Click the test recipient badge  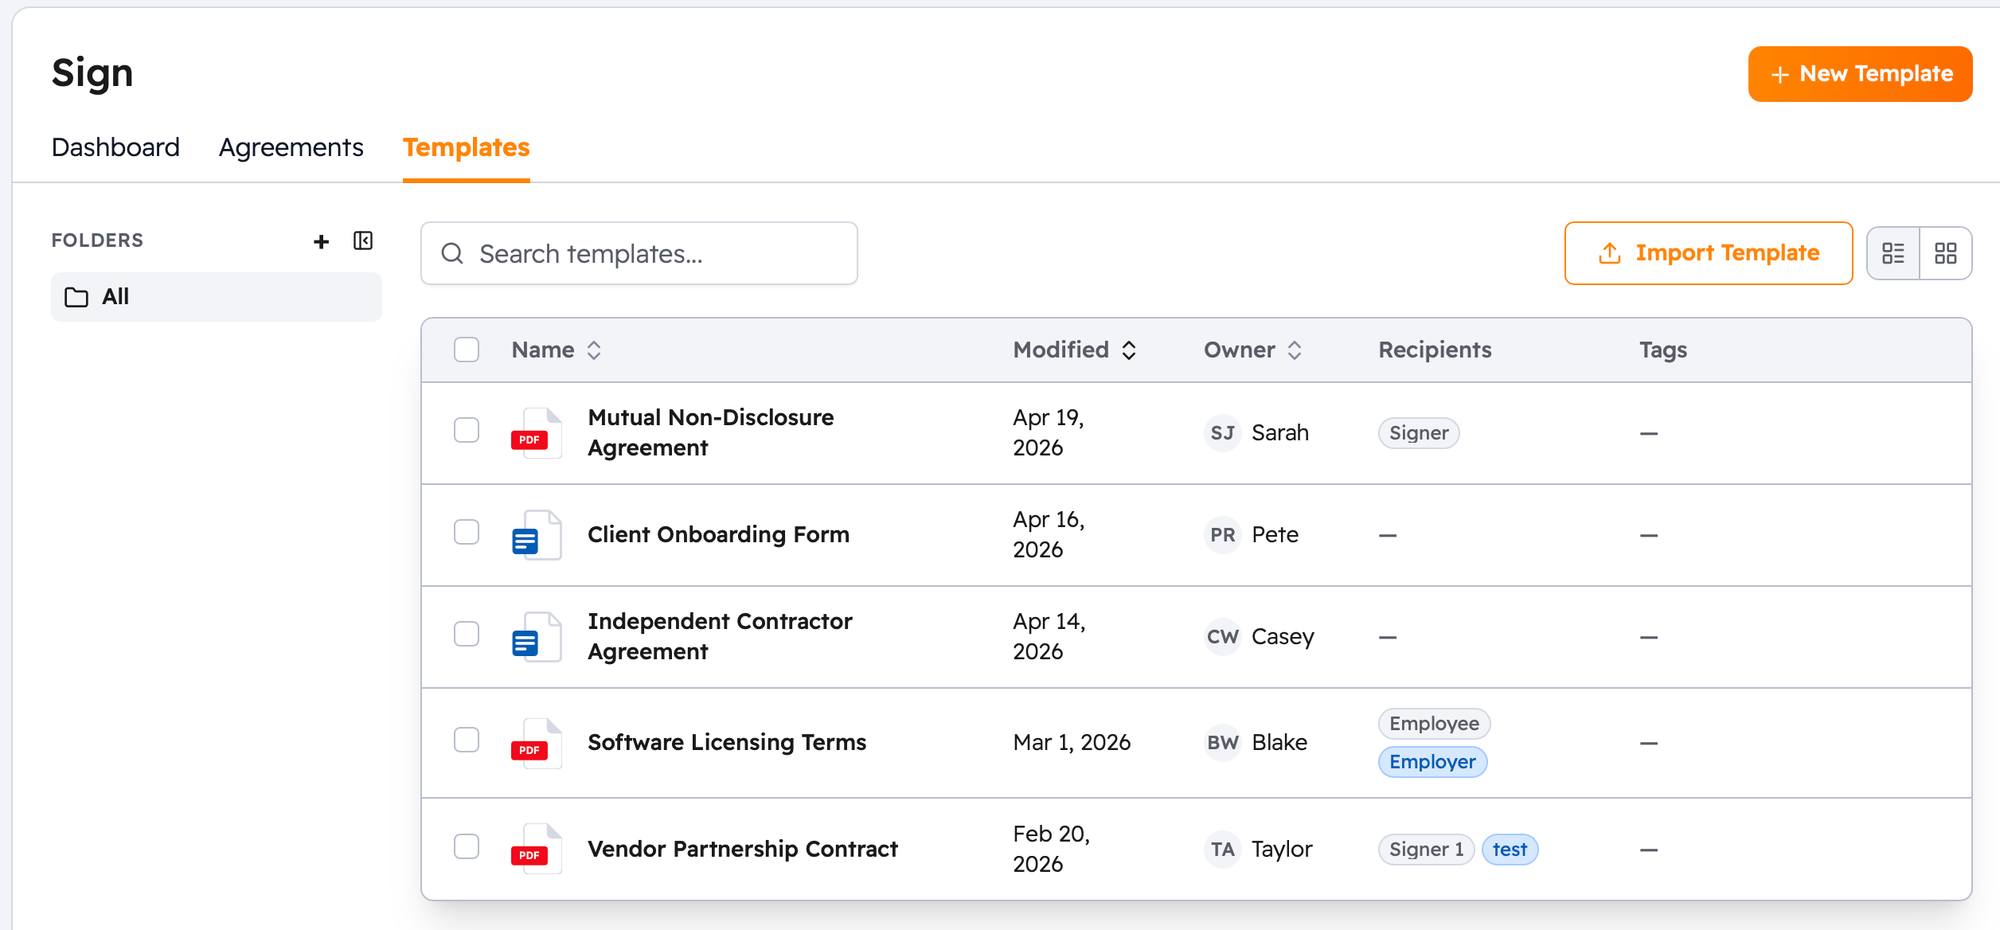(1509, 849)
